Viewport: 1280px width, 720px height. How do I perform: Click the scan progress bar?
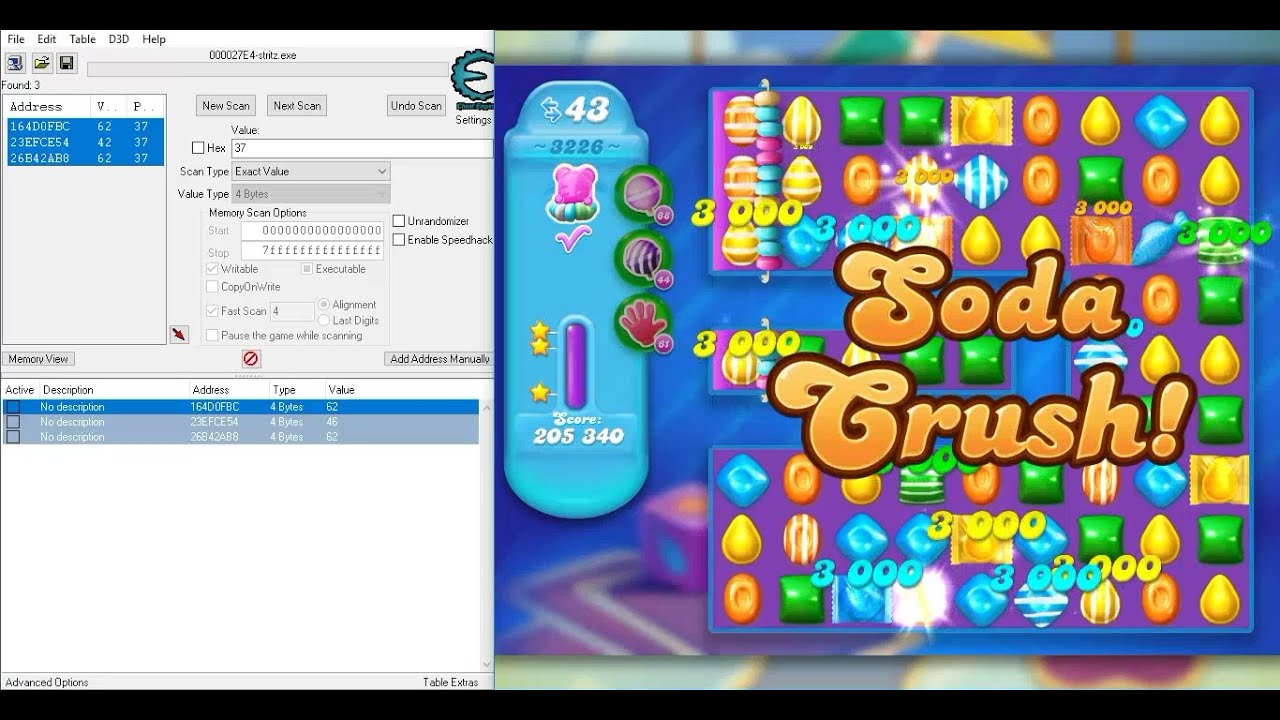point(267,70)
